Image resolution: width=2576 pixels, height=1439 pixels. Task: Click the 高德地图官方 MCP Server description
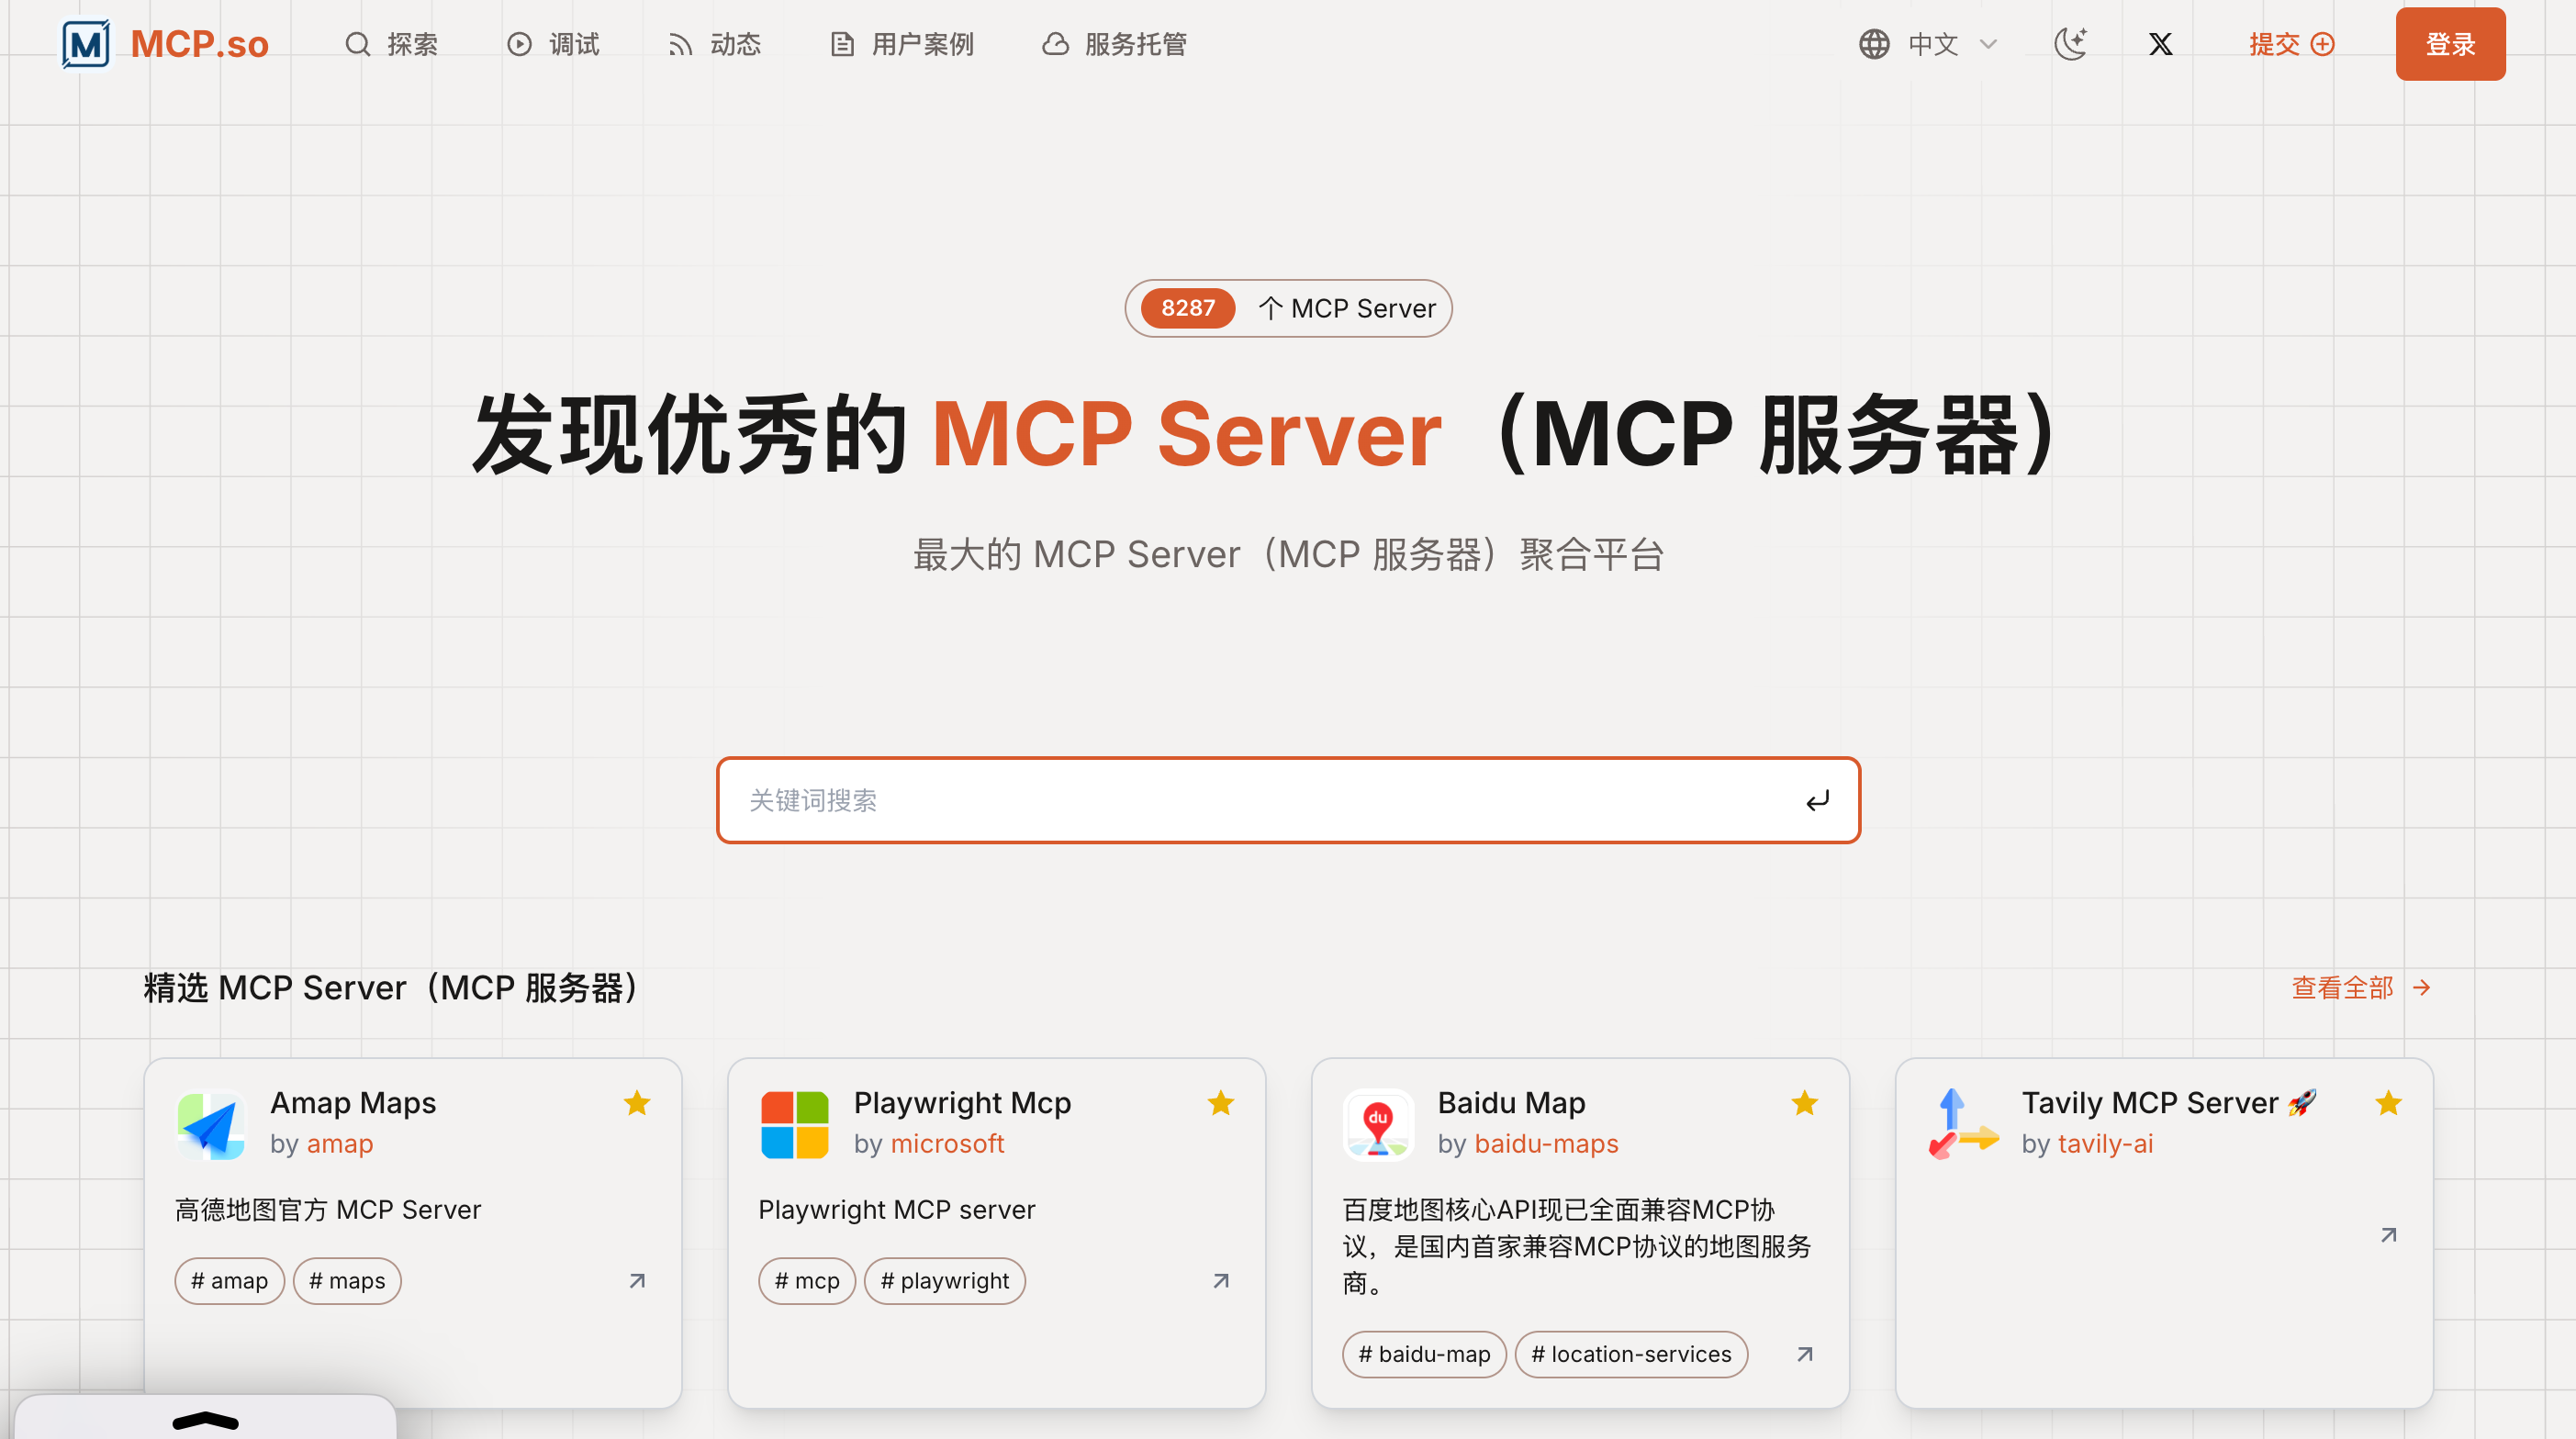328,1210
